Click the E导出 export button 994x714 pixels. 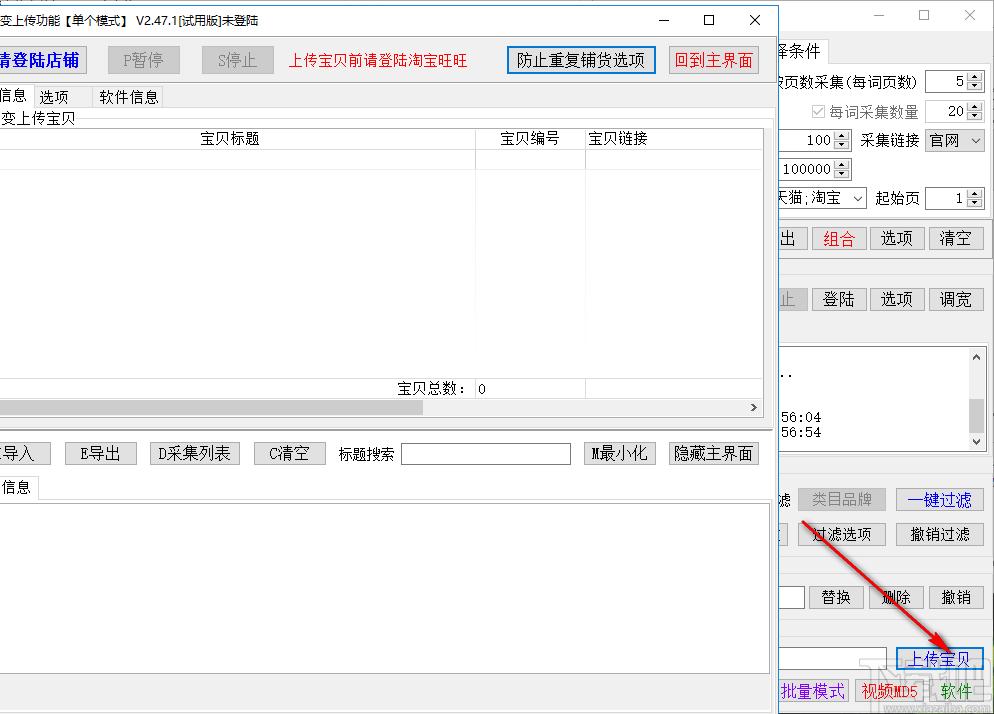click(x=101, y=453)
